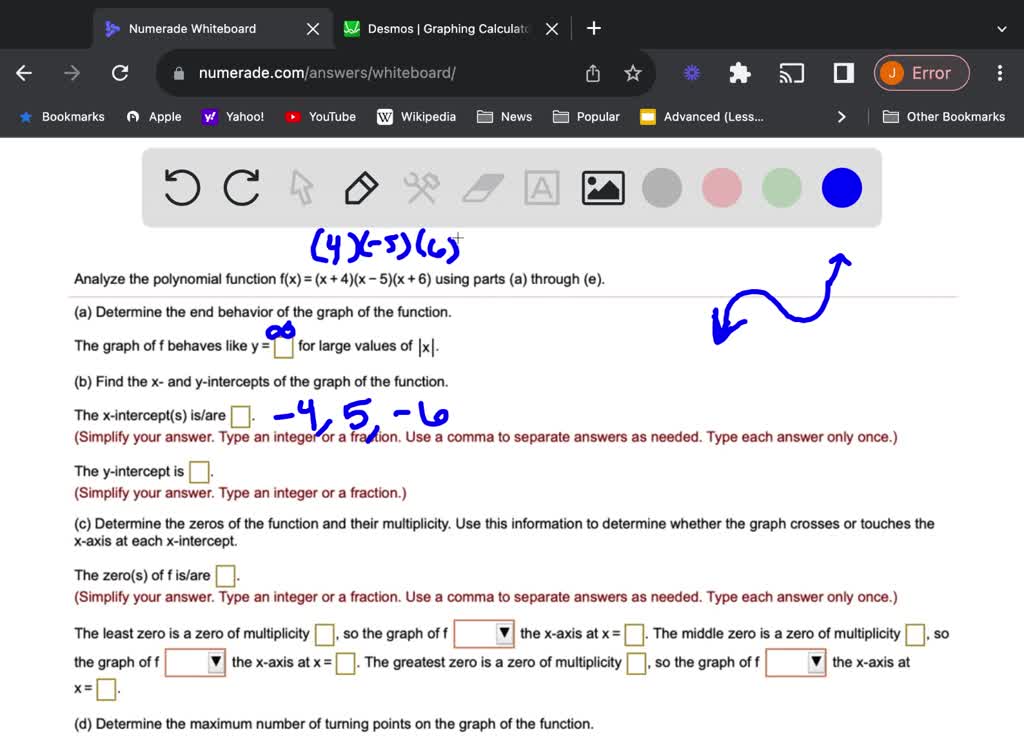Open the first crosses/touches dropdown
Screen dimensions: 1024x742
click(x=484, y=633)
